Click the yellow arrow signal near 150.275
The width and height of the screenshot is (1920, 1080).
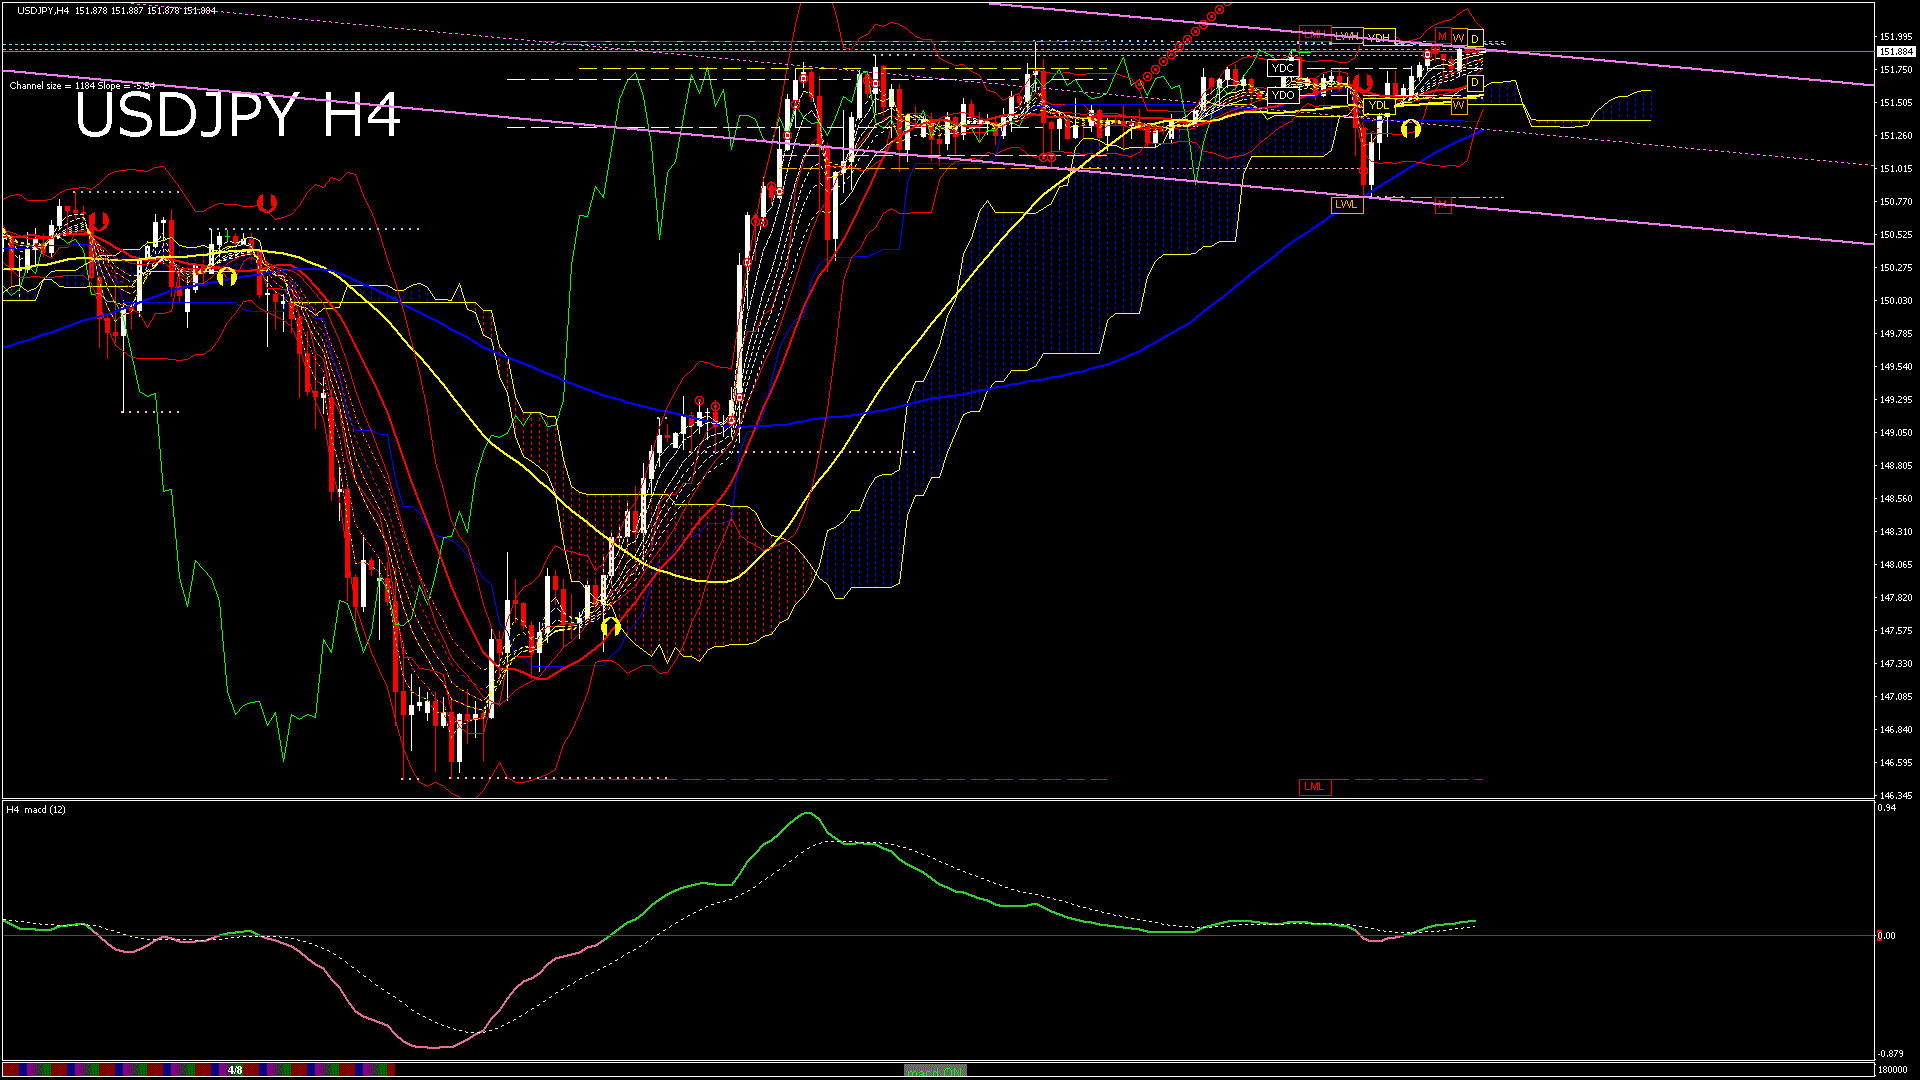point(227,276)
